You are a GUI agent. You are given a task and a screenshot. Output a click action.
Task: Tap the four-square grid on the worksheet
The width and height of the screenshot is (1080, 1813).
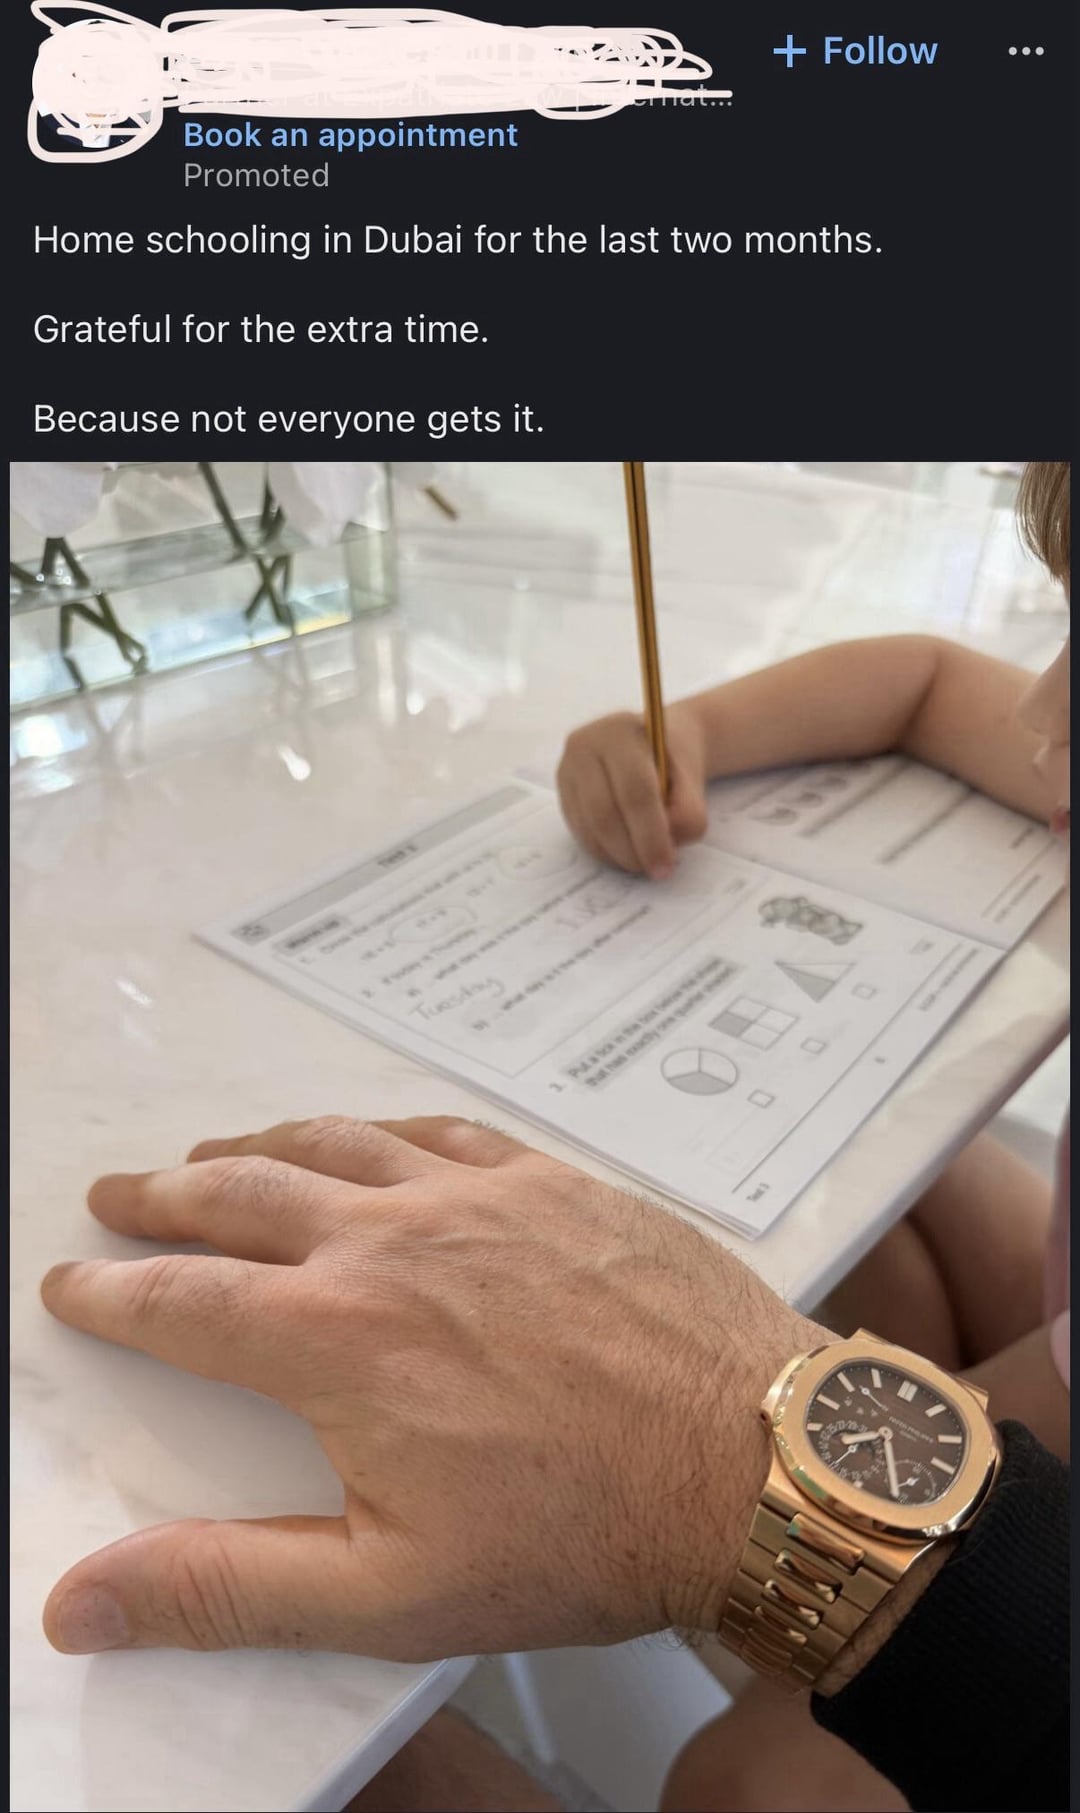coord(757,1022)
